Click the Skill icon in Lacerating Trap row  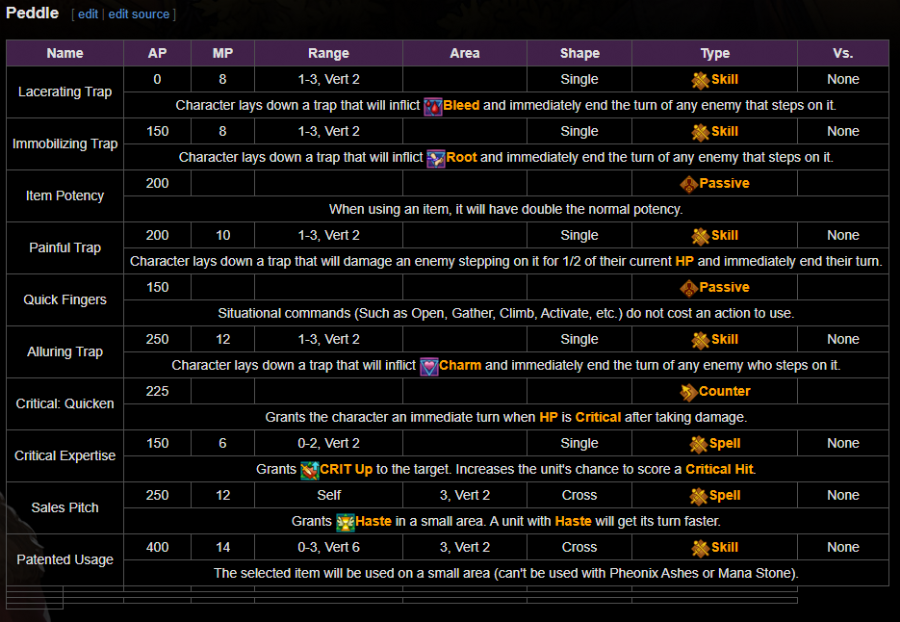pyautogui.click(x=700, y=80)
